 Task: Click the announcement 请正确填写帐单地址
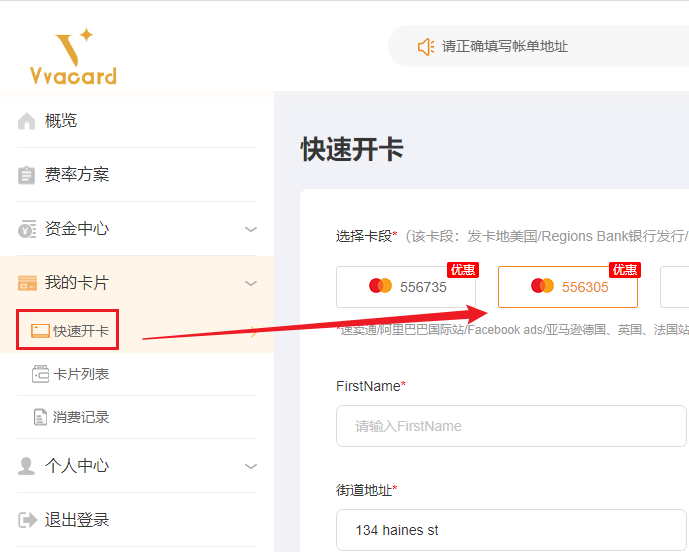[505, 46]
